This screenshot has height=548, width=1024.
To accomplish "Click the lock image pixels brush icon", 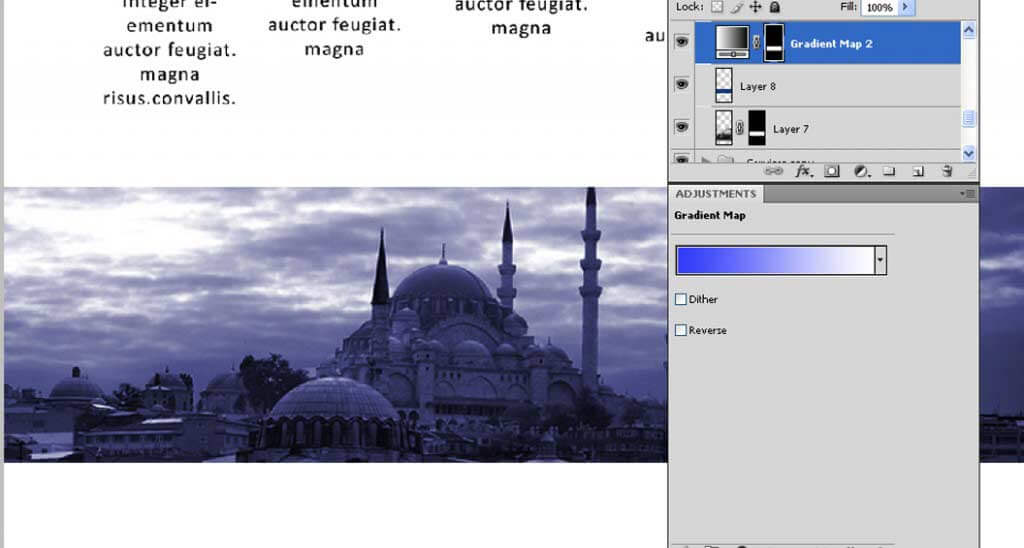I will click(737, 7).
